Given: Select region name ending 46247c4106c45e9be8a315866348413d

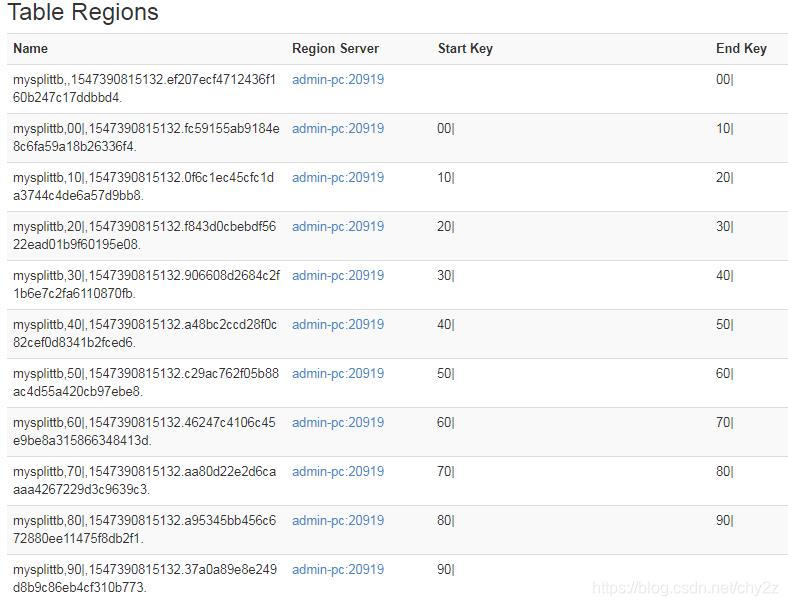Looking at the screenshot, I should tap(144, 432).
